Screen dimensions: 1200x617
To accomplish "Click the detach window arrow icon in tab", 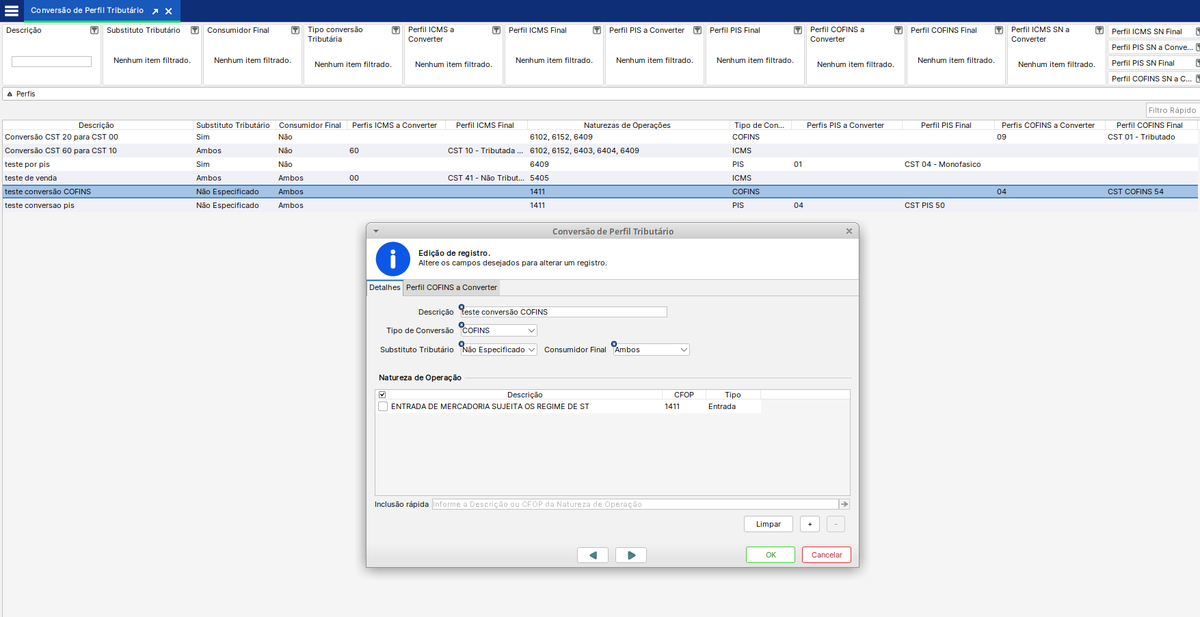I will 155,11.
